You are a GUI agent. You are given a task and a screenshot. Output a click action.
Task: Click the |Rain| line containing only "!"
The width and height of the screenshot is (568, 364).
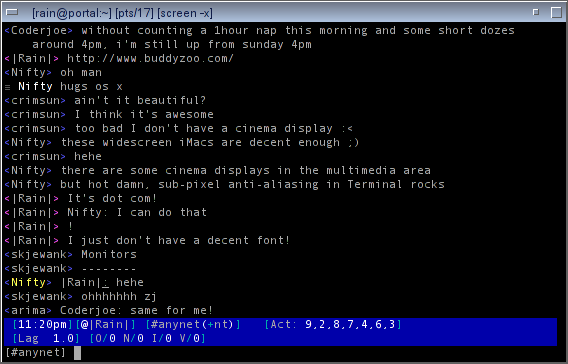39,226
